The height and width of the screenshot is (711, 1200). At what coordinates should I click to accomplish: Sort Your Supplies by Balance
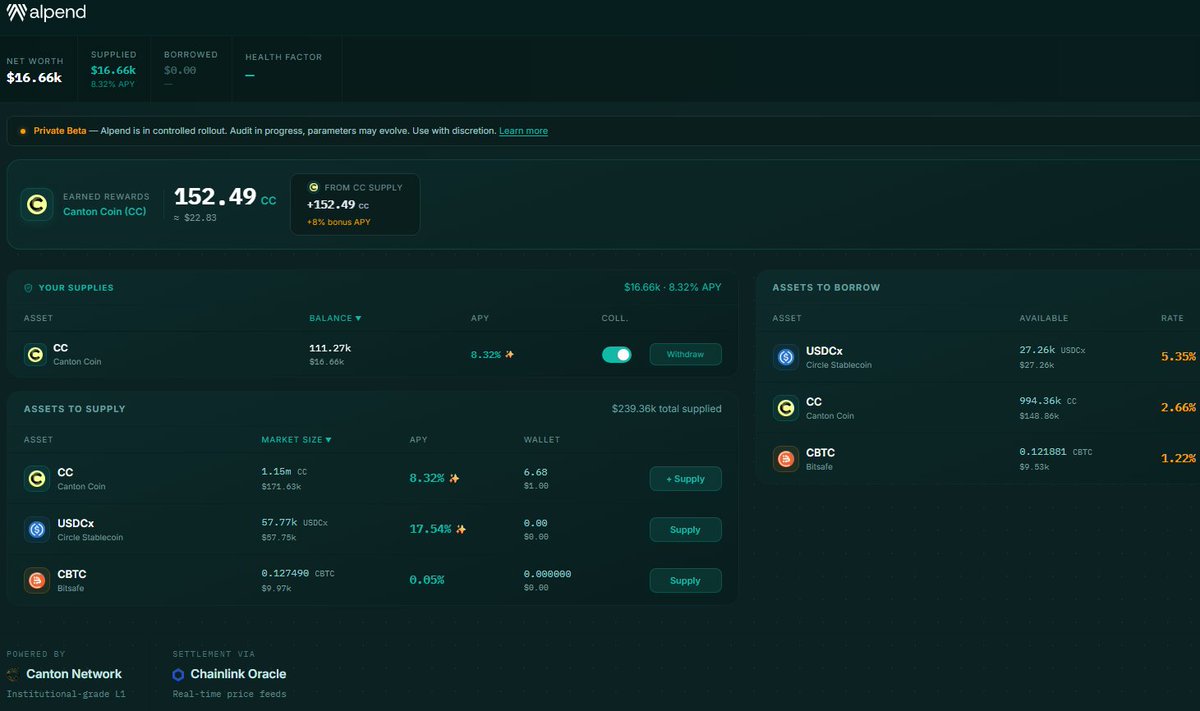335,318
